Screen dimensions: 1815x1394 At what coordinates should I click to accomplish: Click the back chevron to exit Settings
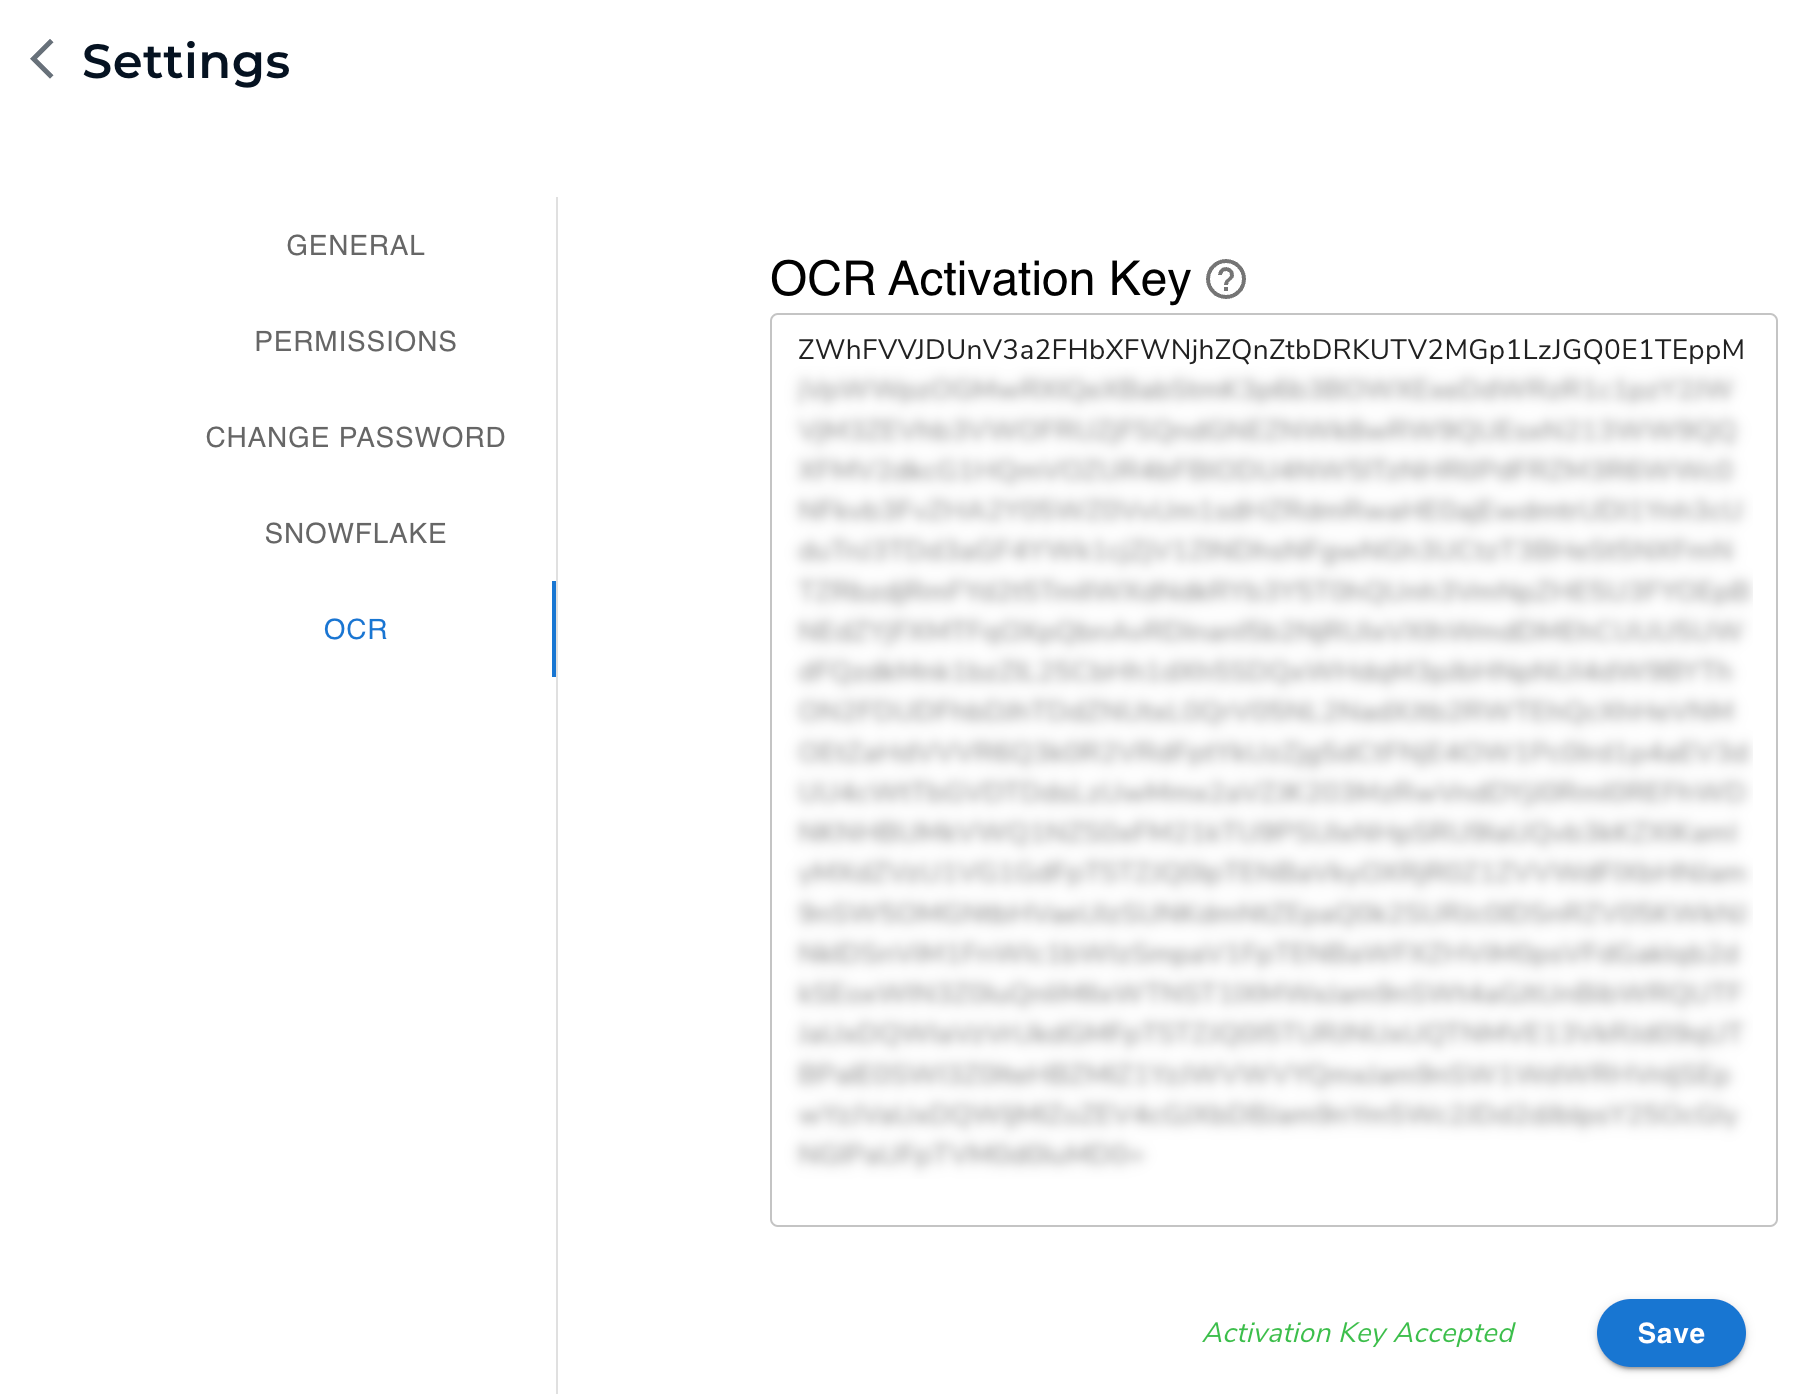42,61
